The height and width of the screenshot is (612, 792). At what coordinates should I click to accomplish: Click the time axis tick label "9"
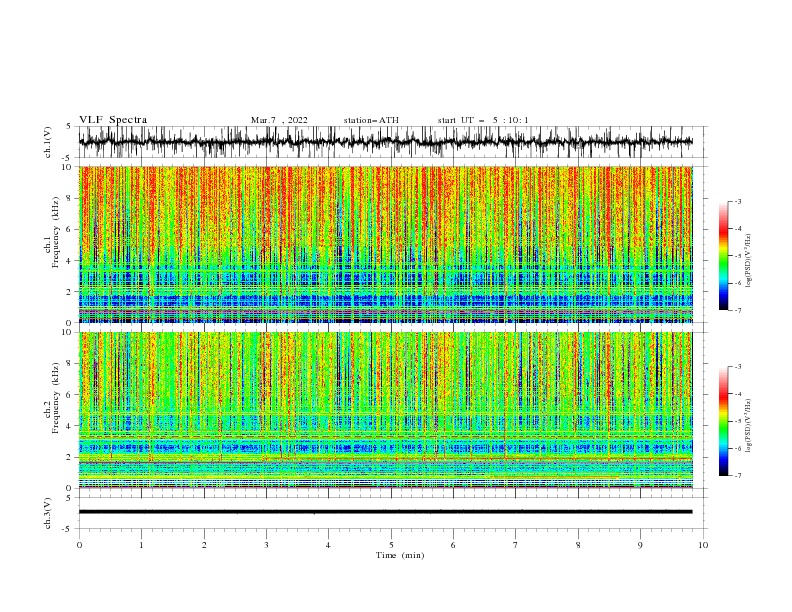coord(640,545)
